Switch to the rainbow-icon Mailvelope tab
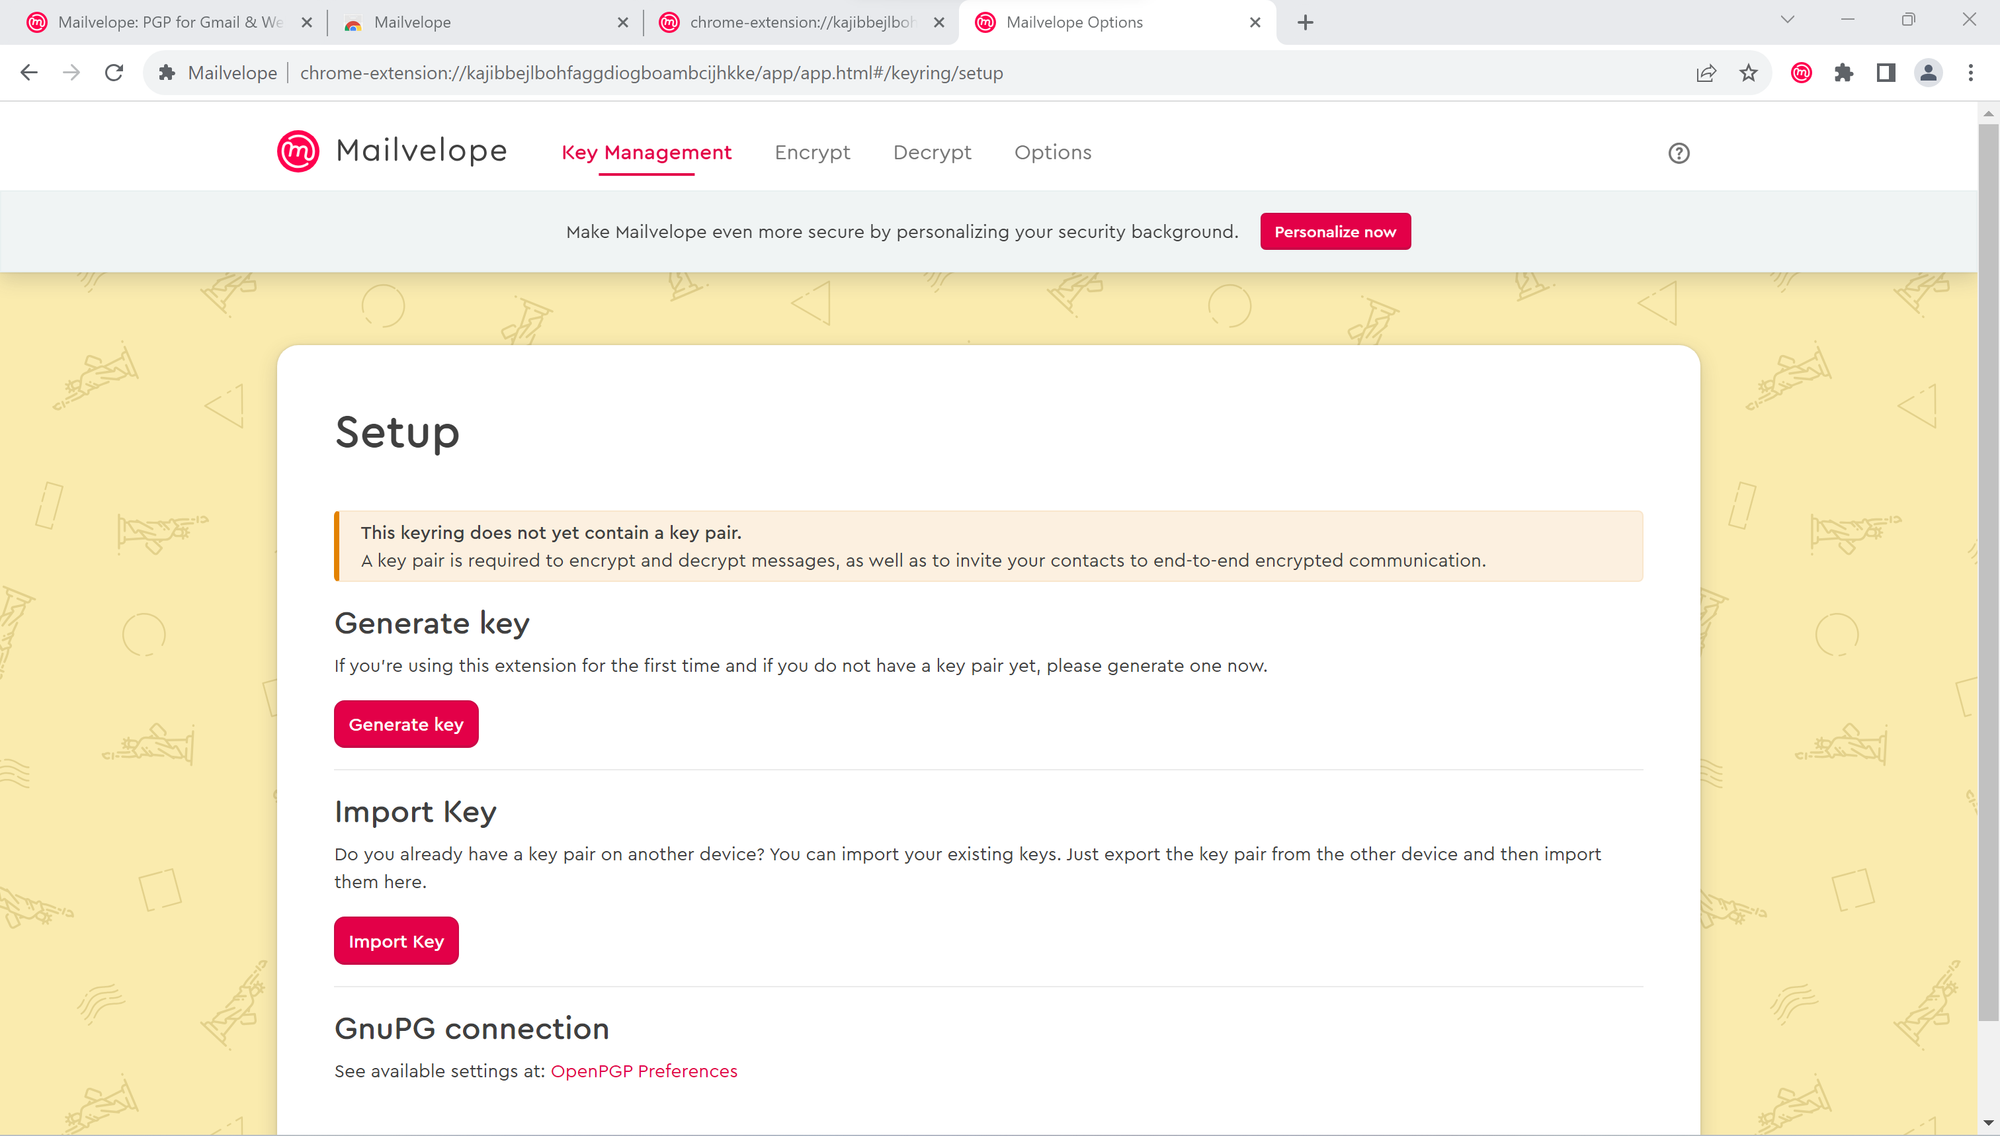Viewport: 2000px width, 1136px height. (x=484, y=22)
